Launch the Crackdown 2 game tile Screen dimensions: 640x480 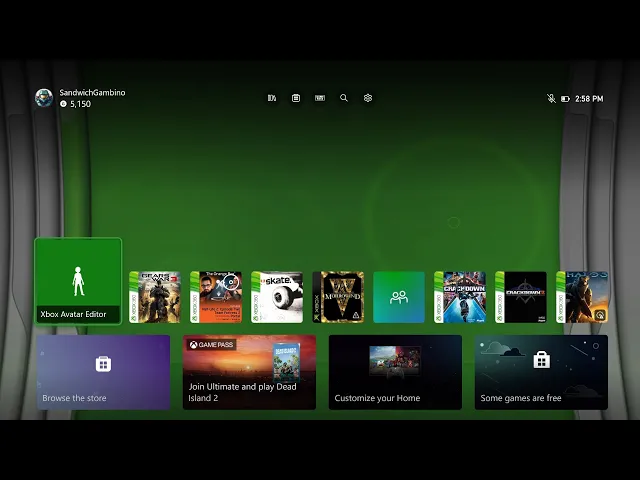(x=521, y=297)
